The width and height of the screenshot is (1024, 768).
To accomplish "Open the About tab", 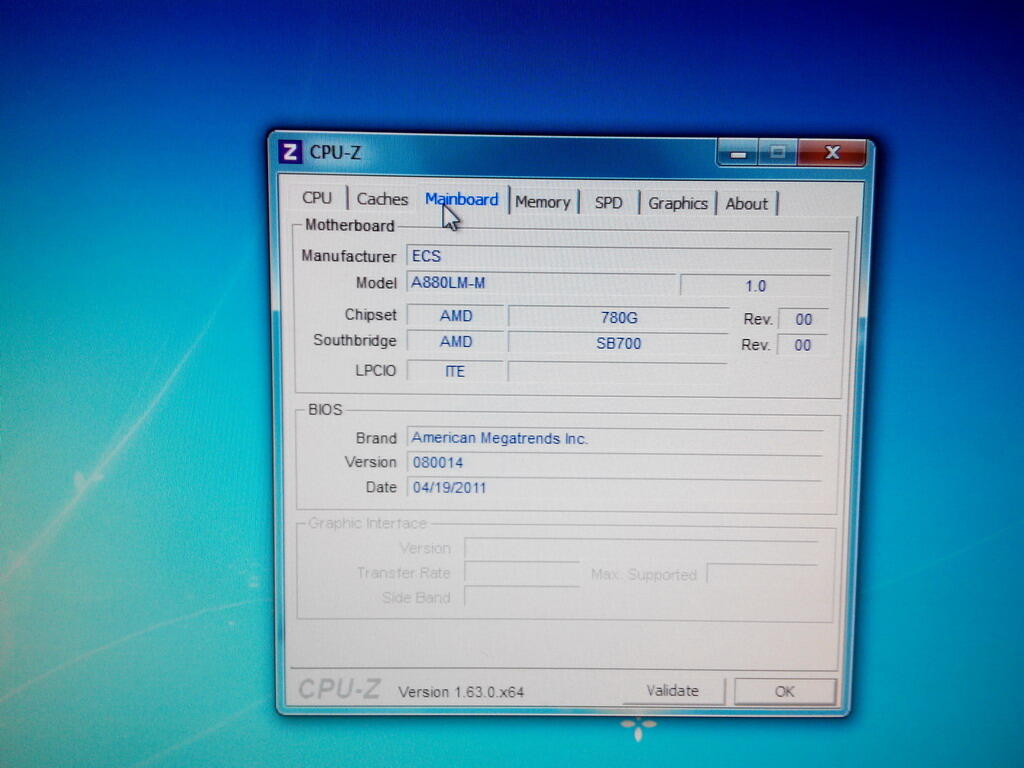I will tap(746, 204).
